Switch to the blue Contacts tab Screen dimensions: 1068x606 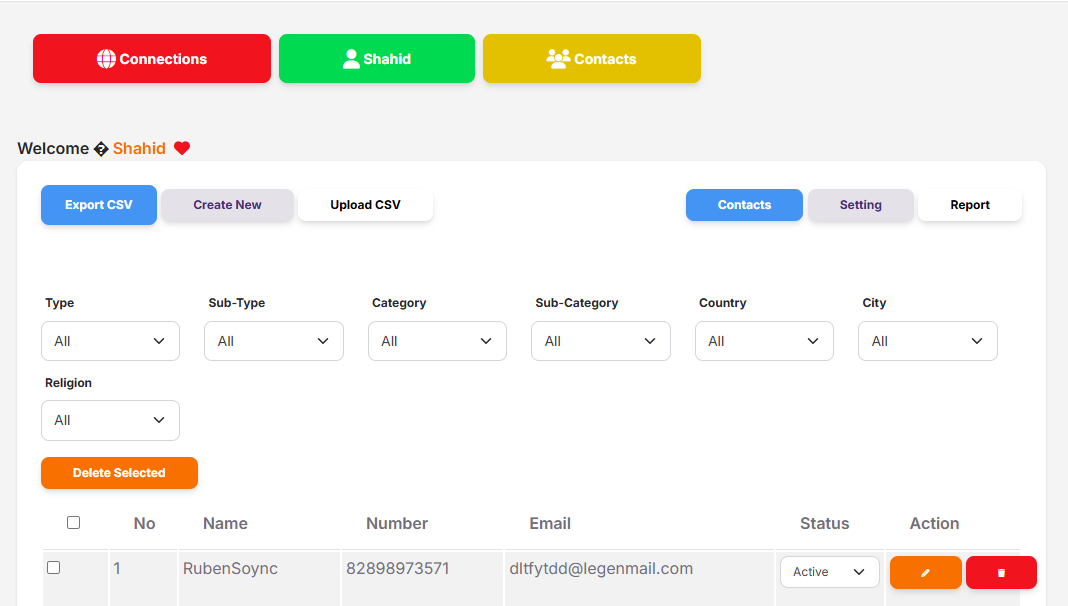[x=744, y=205]
